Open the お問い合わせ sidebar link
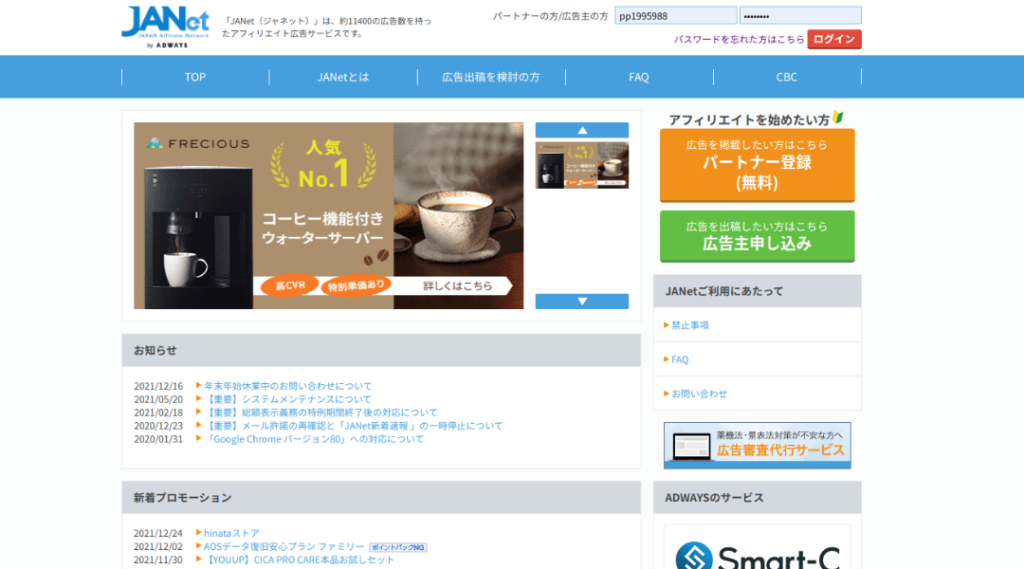 click(x=699, y=394)
